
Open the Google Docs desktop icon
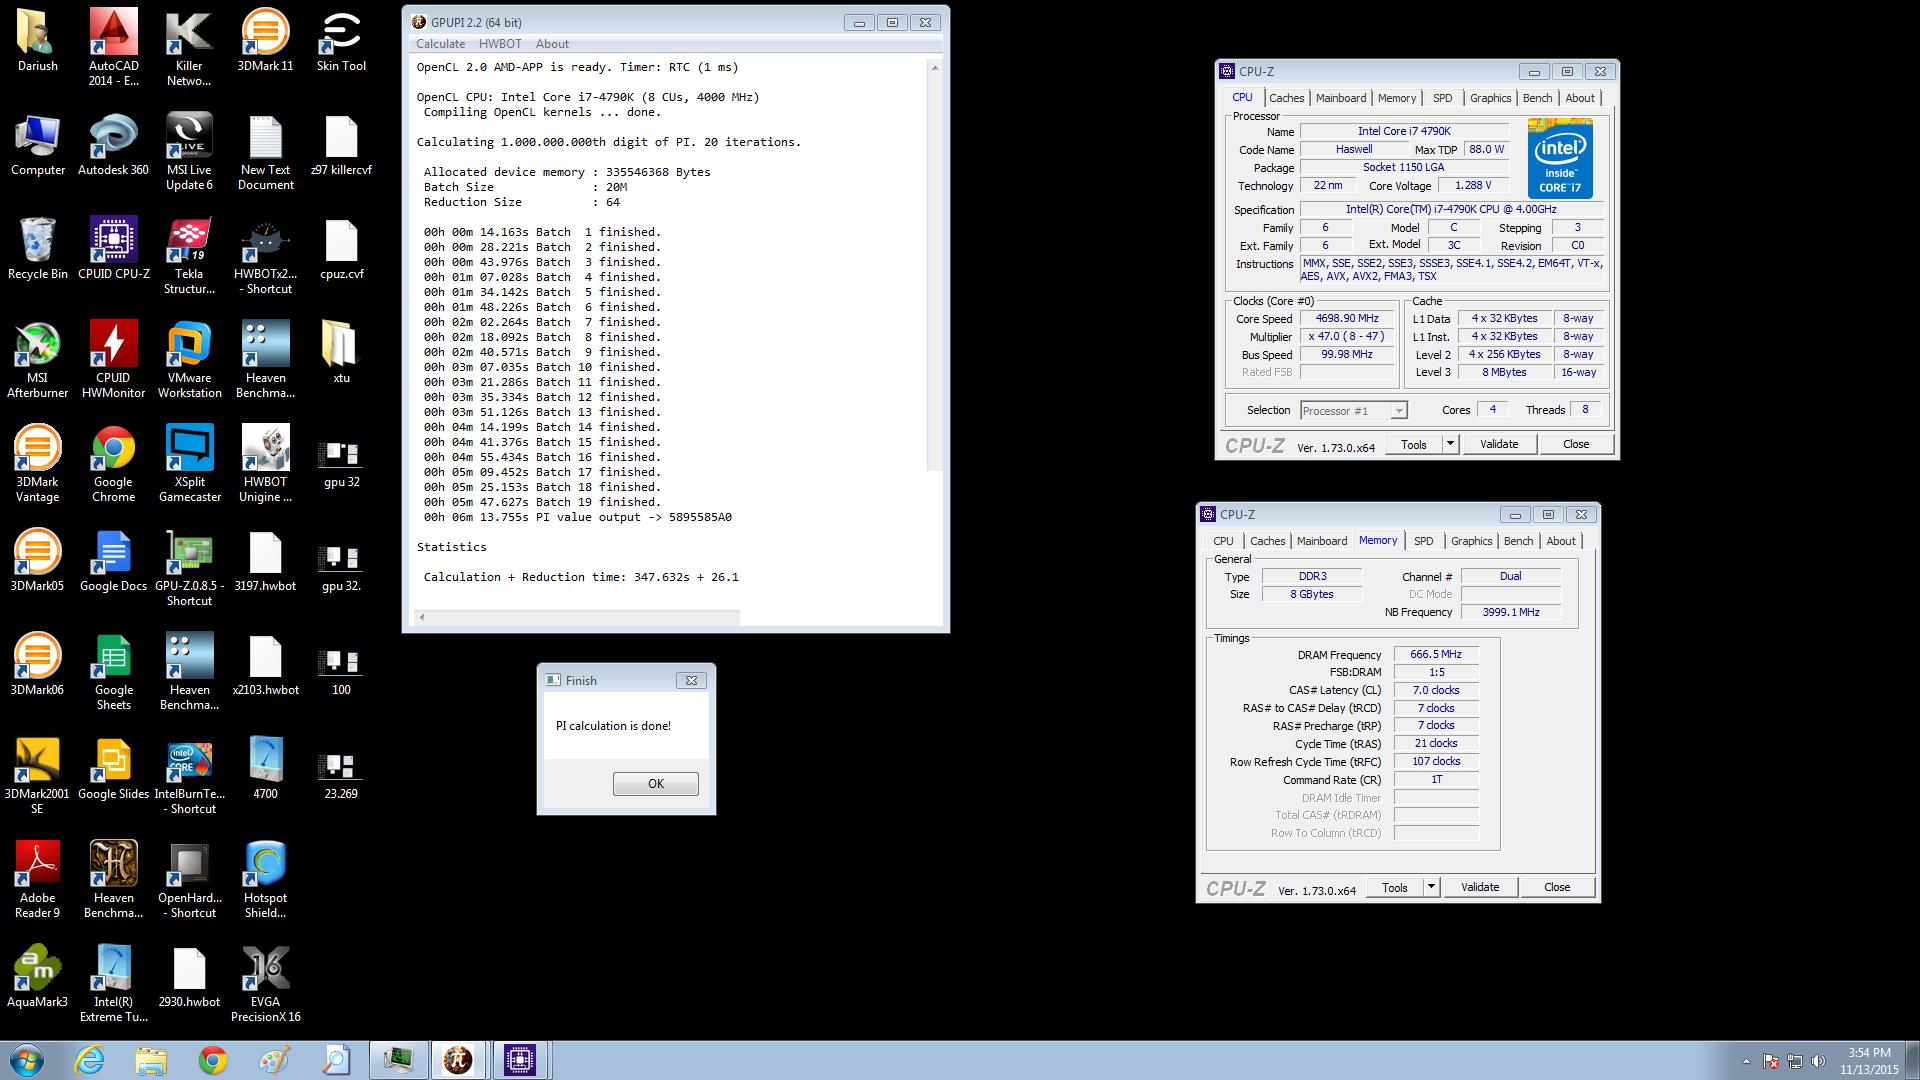coord(113,560)
